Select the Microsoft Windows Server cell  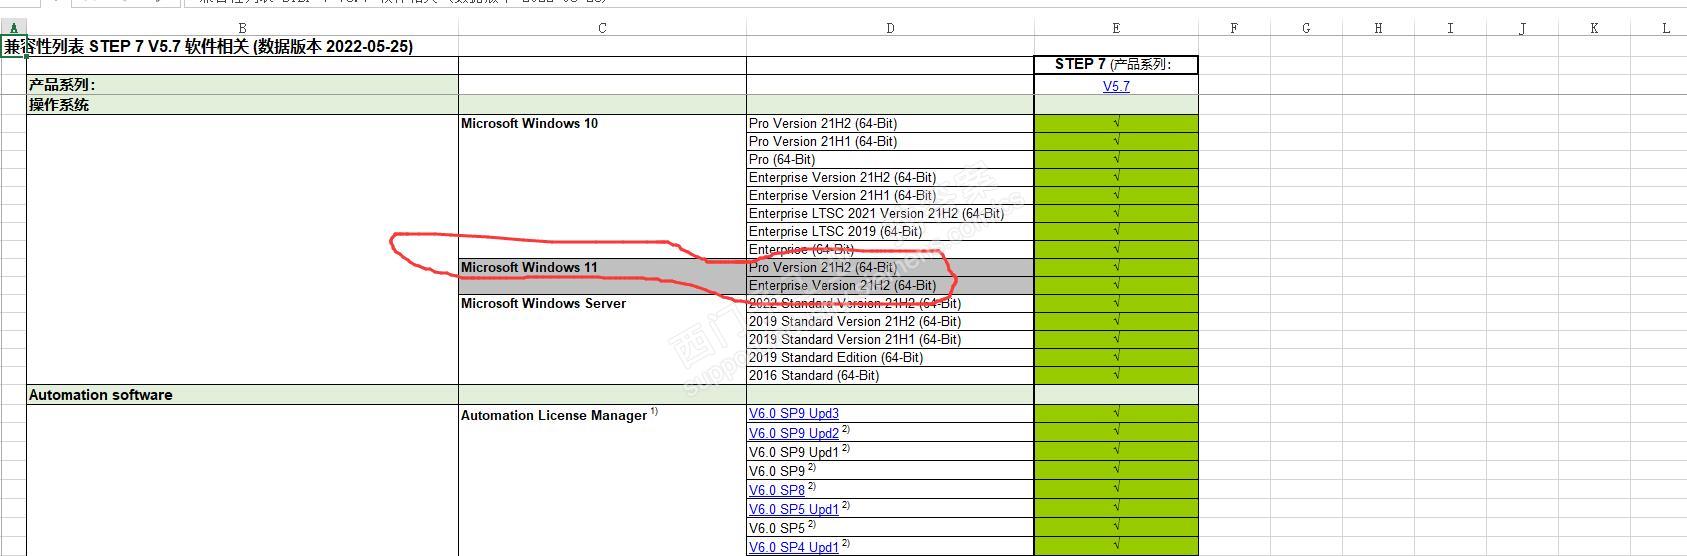coord(602,303)
